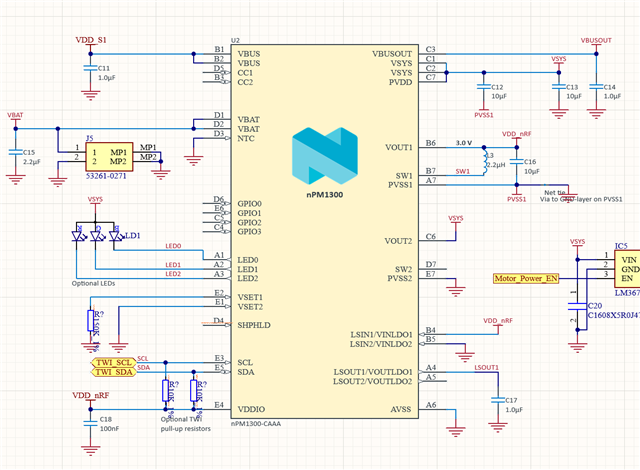Select capacitor C12 10µF
This screenshot has width=640, height=470.
[x=484, y=87]
